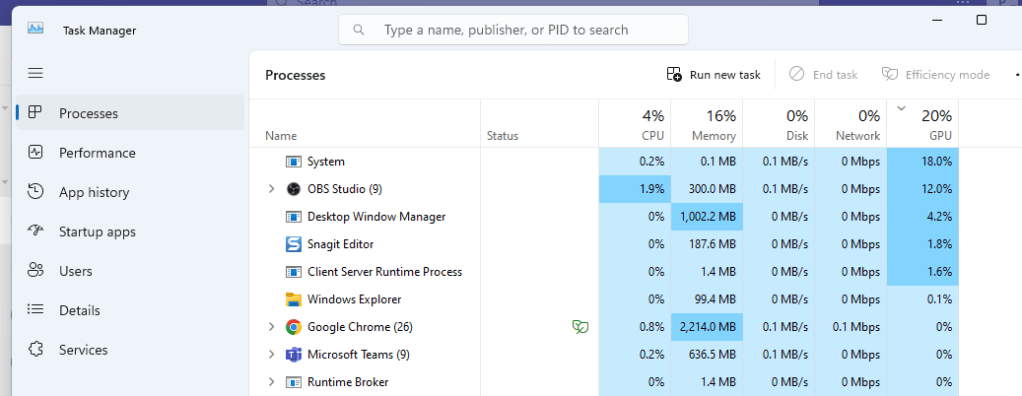Select the Desktop Window Manager row
The width and height of the screenshot is (1022, 396).
point(604,217)
